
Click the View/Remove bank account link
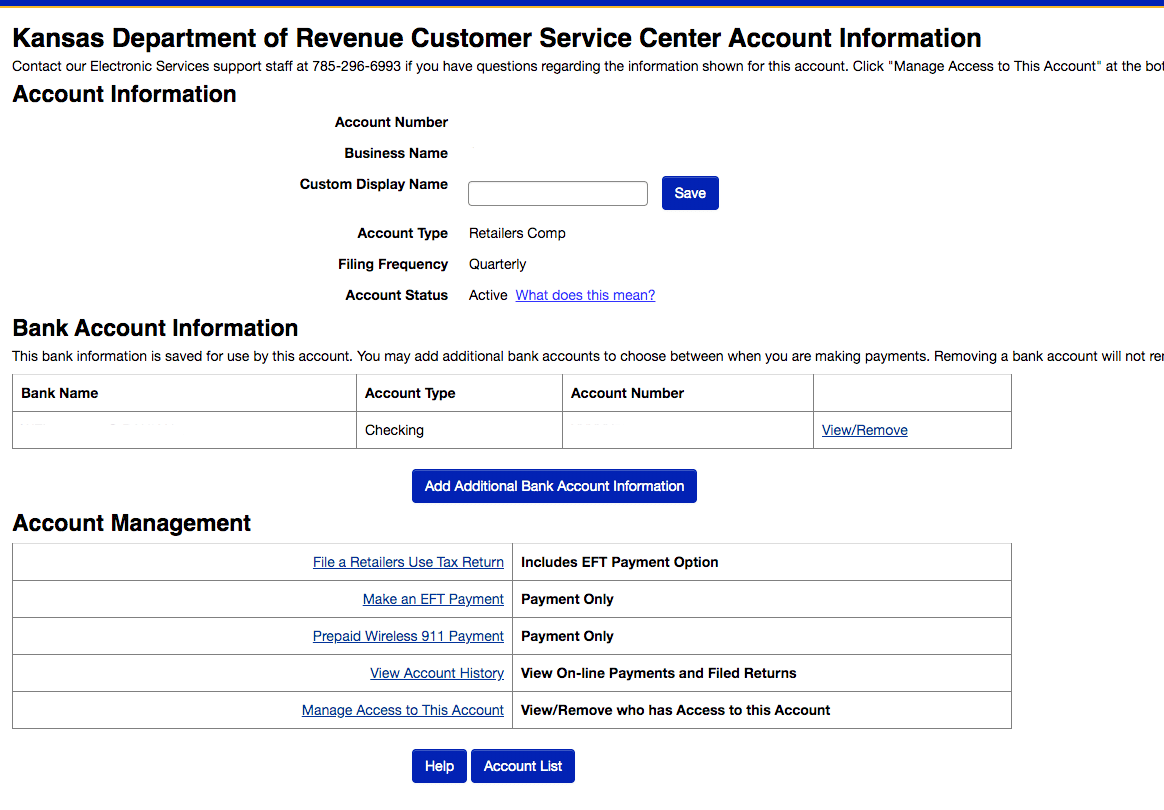(x=864, y=430)
